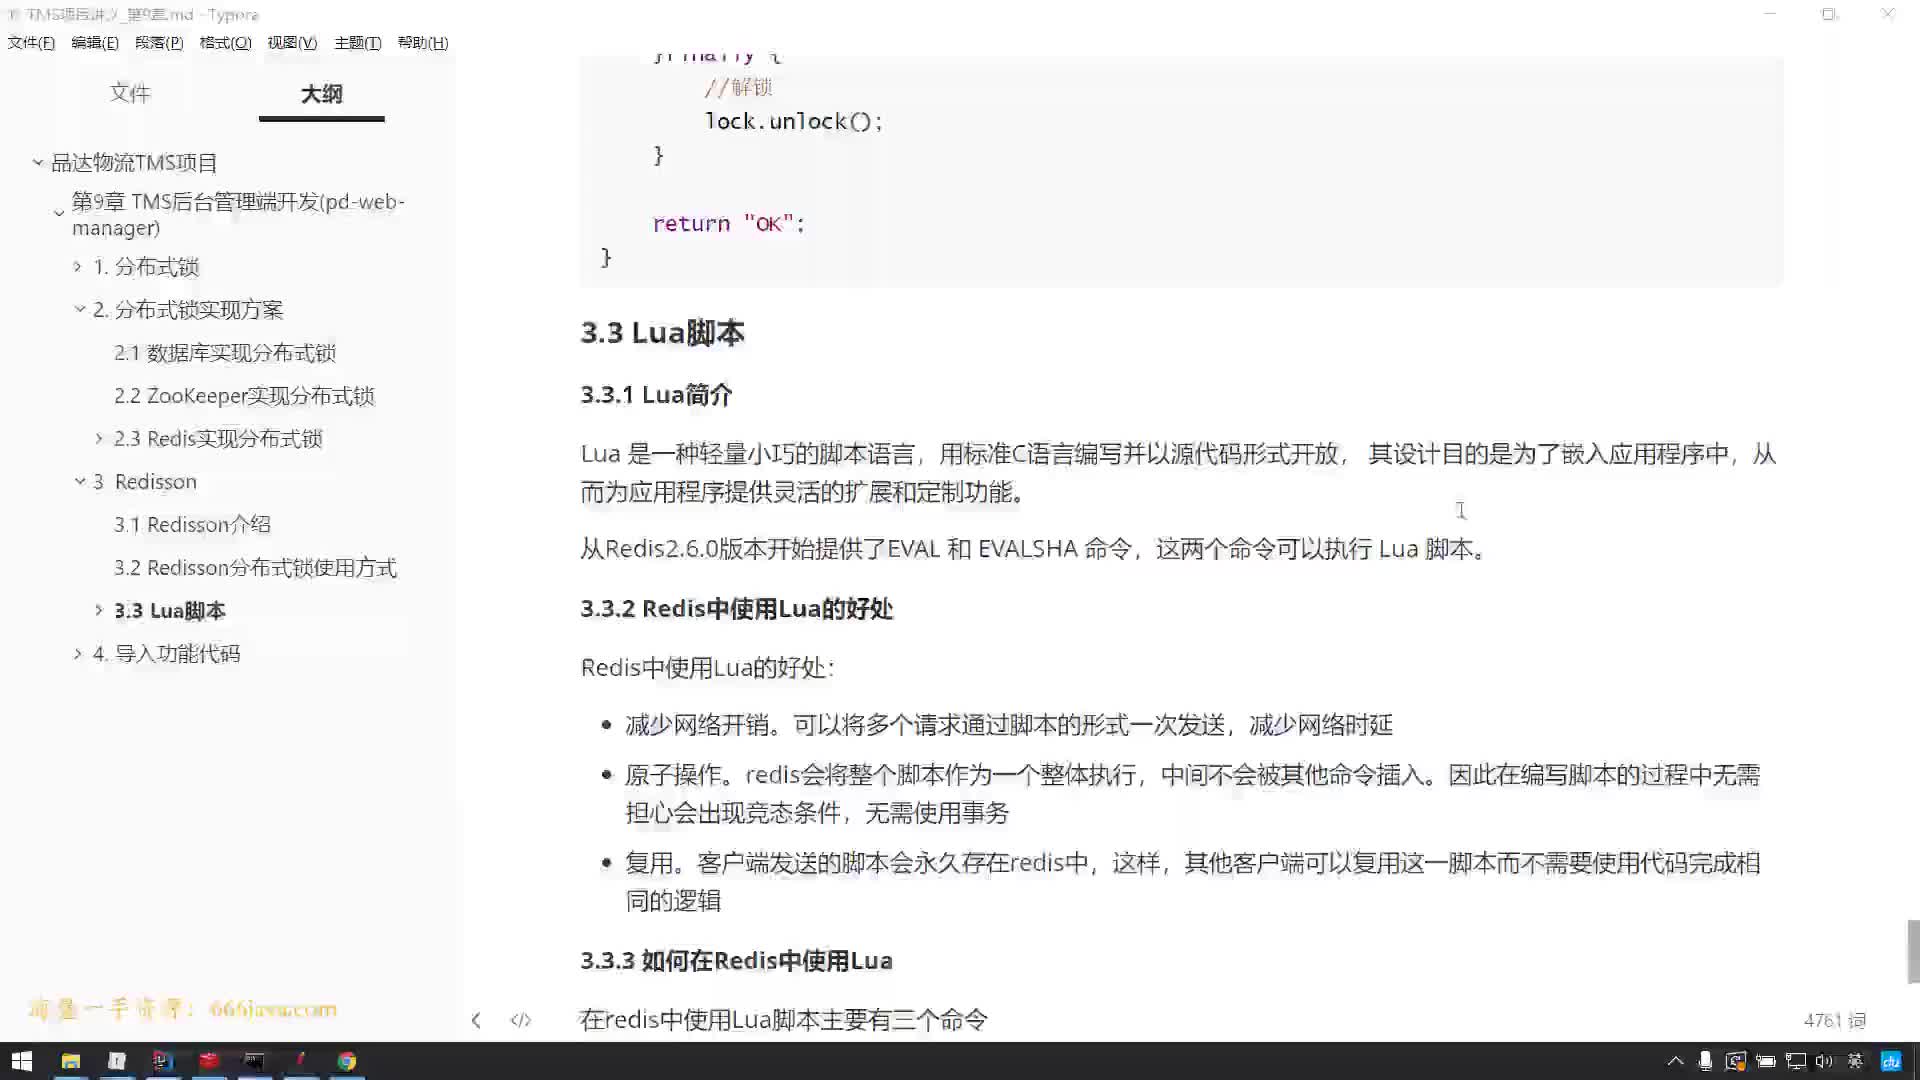Viewport: 1920px width, 1080px height.
Task: Jump to 1. 分布式锁 in outline
Action: pos(146,267)
